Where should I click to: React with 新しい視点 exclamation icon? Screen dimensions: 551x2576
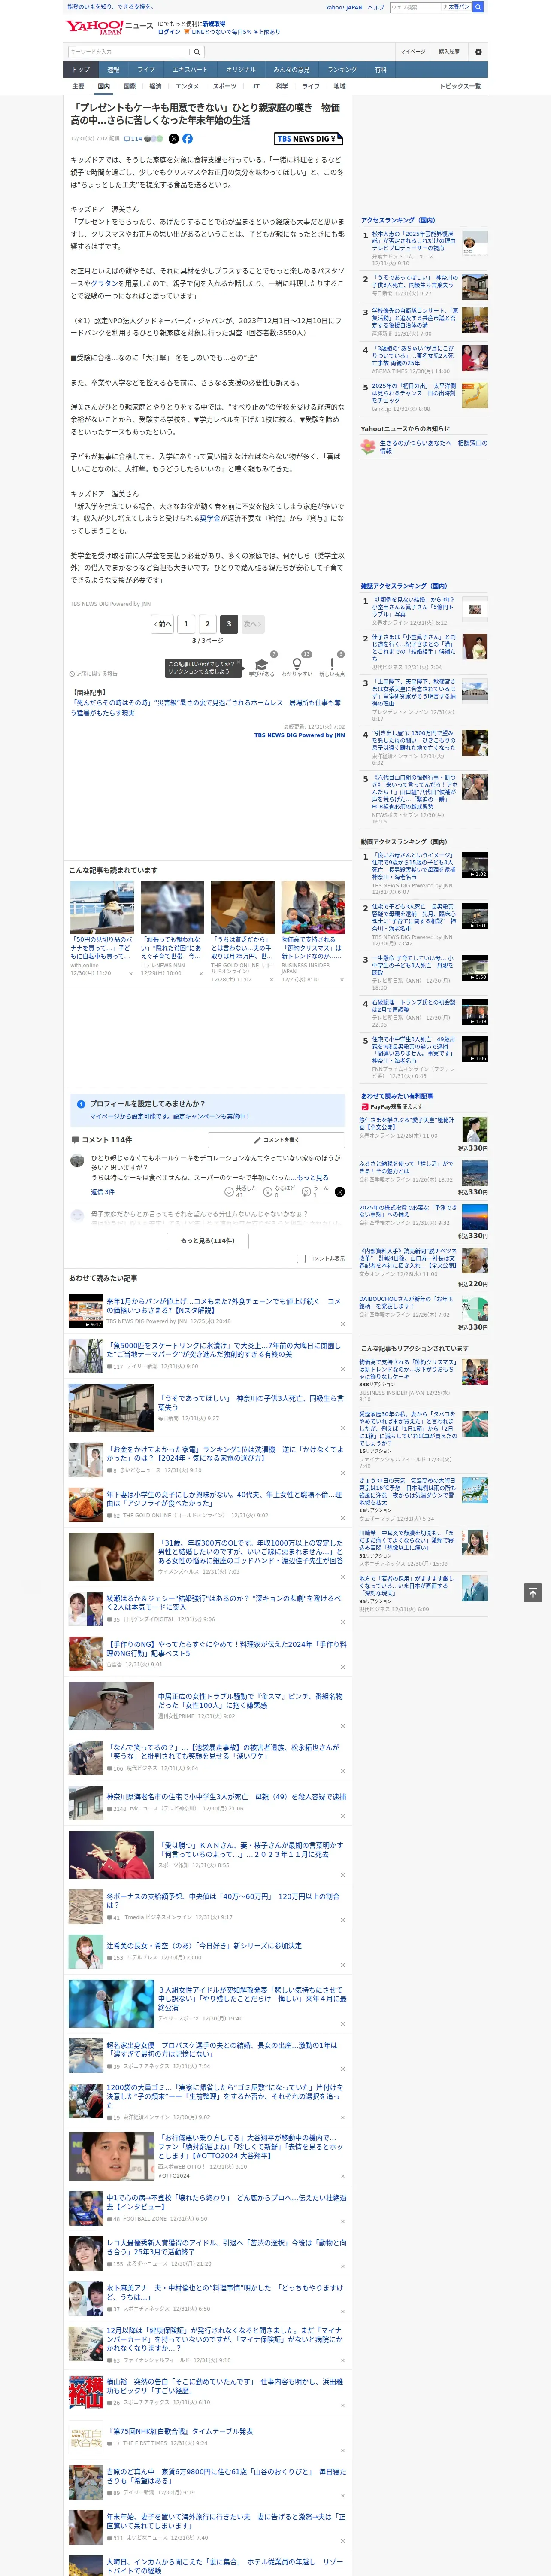pyautogui.click(x=332, y=664)
